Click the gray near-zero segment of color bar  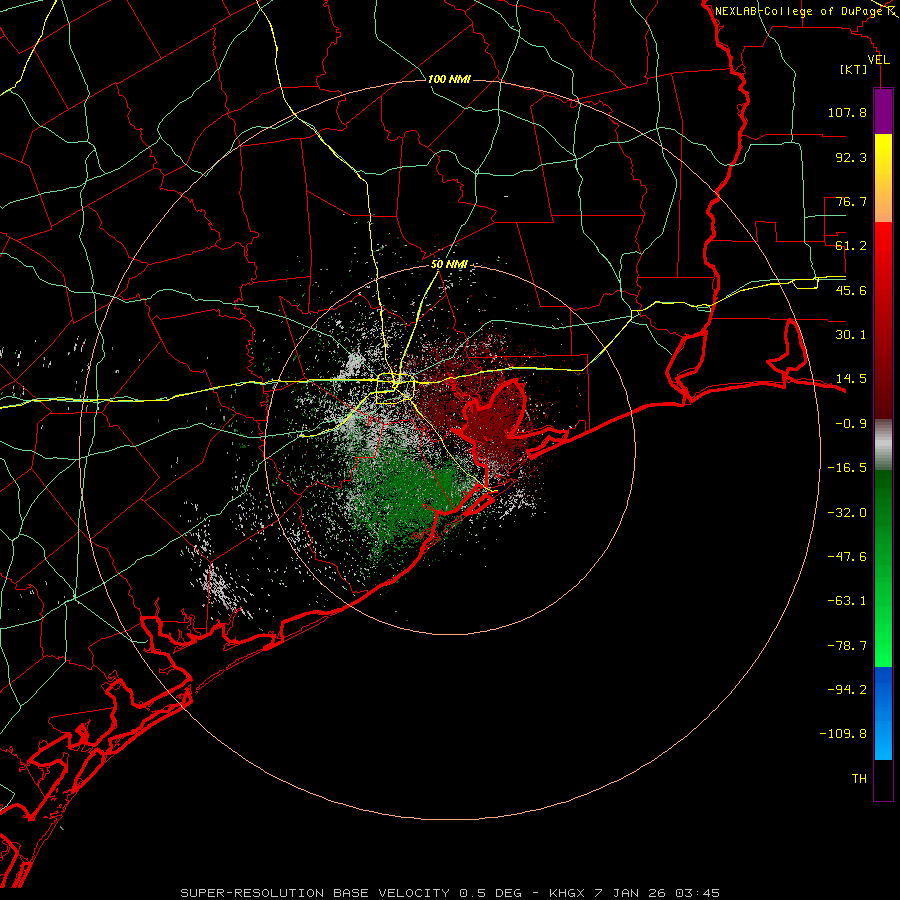[883, 445]
